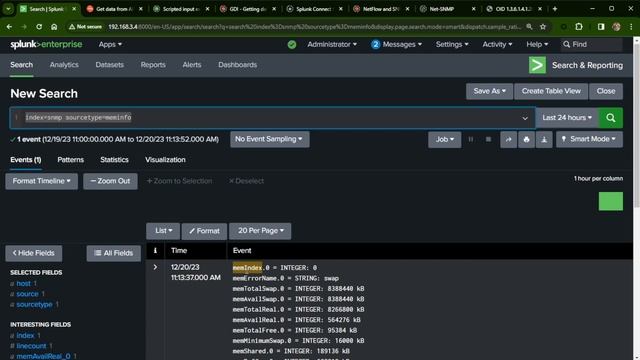640x360 pixels.
Task: Expand search bar with chevron
Action: click(x=525, y=118)
